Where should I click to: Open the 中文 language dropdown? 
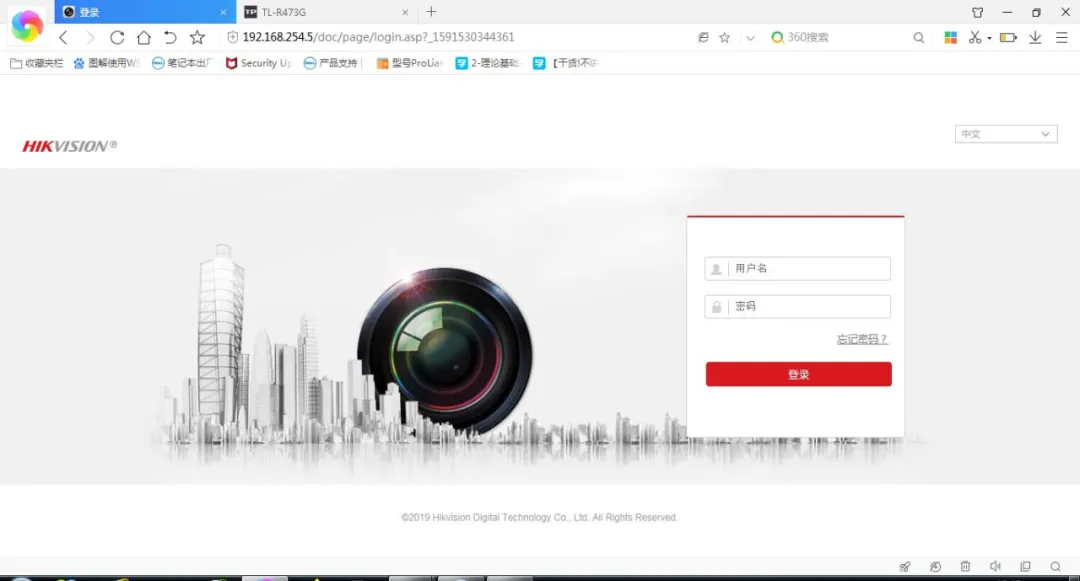(1006, 134)
